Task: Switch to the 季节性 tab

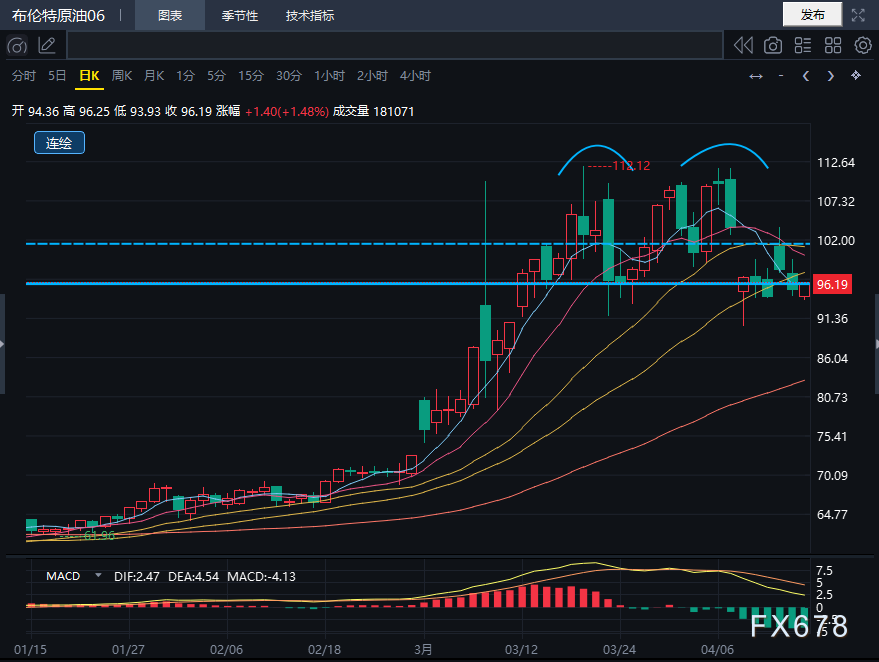Action: pos(240,15)
